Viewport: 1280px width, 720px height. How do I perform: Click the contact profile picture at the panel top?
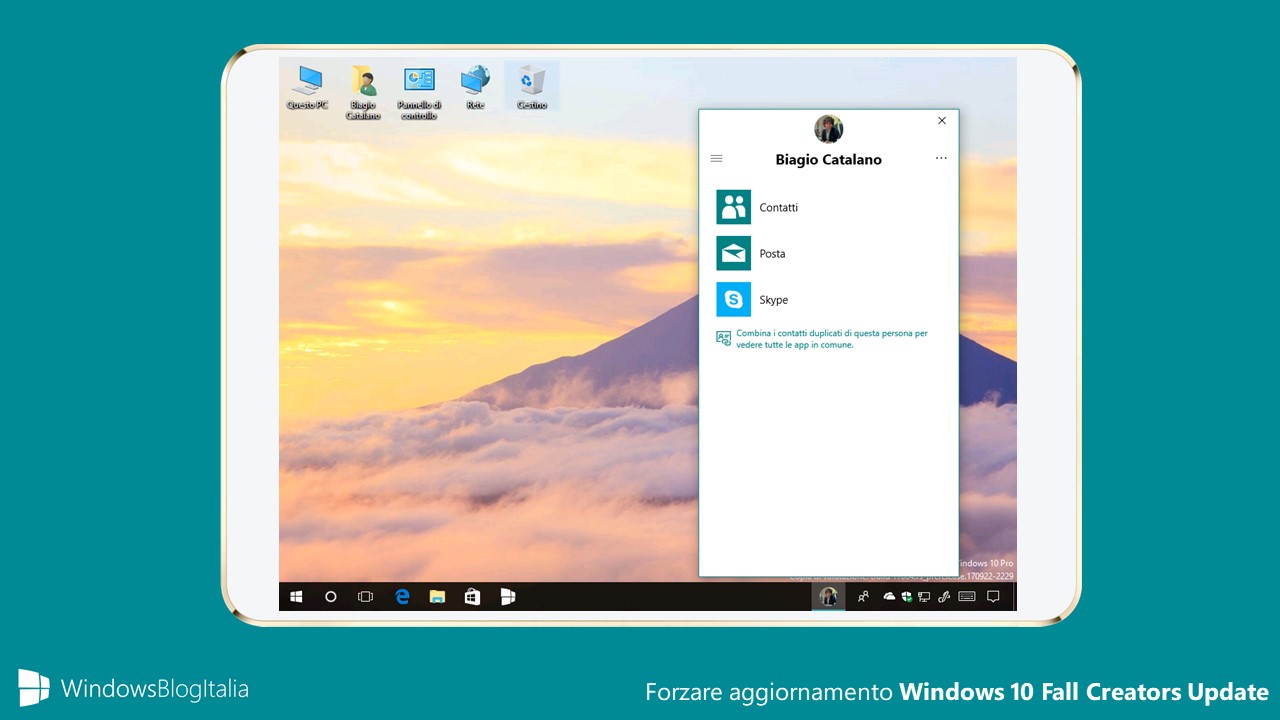click(828, 129)
